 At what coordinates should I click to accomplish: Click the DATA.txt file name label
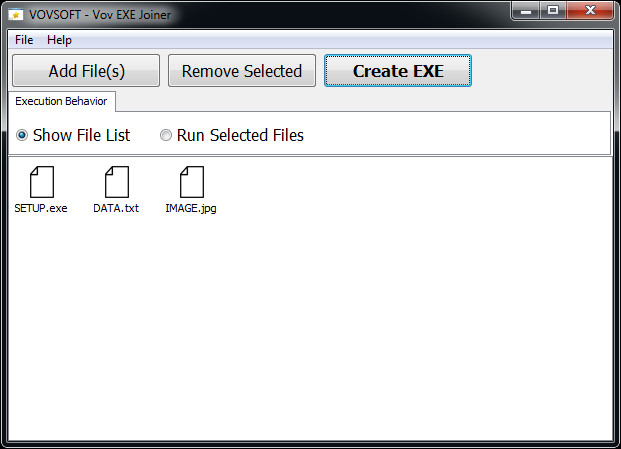tap(116, 208)
